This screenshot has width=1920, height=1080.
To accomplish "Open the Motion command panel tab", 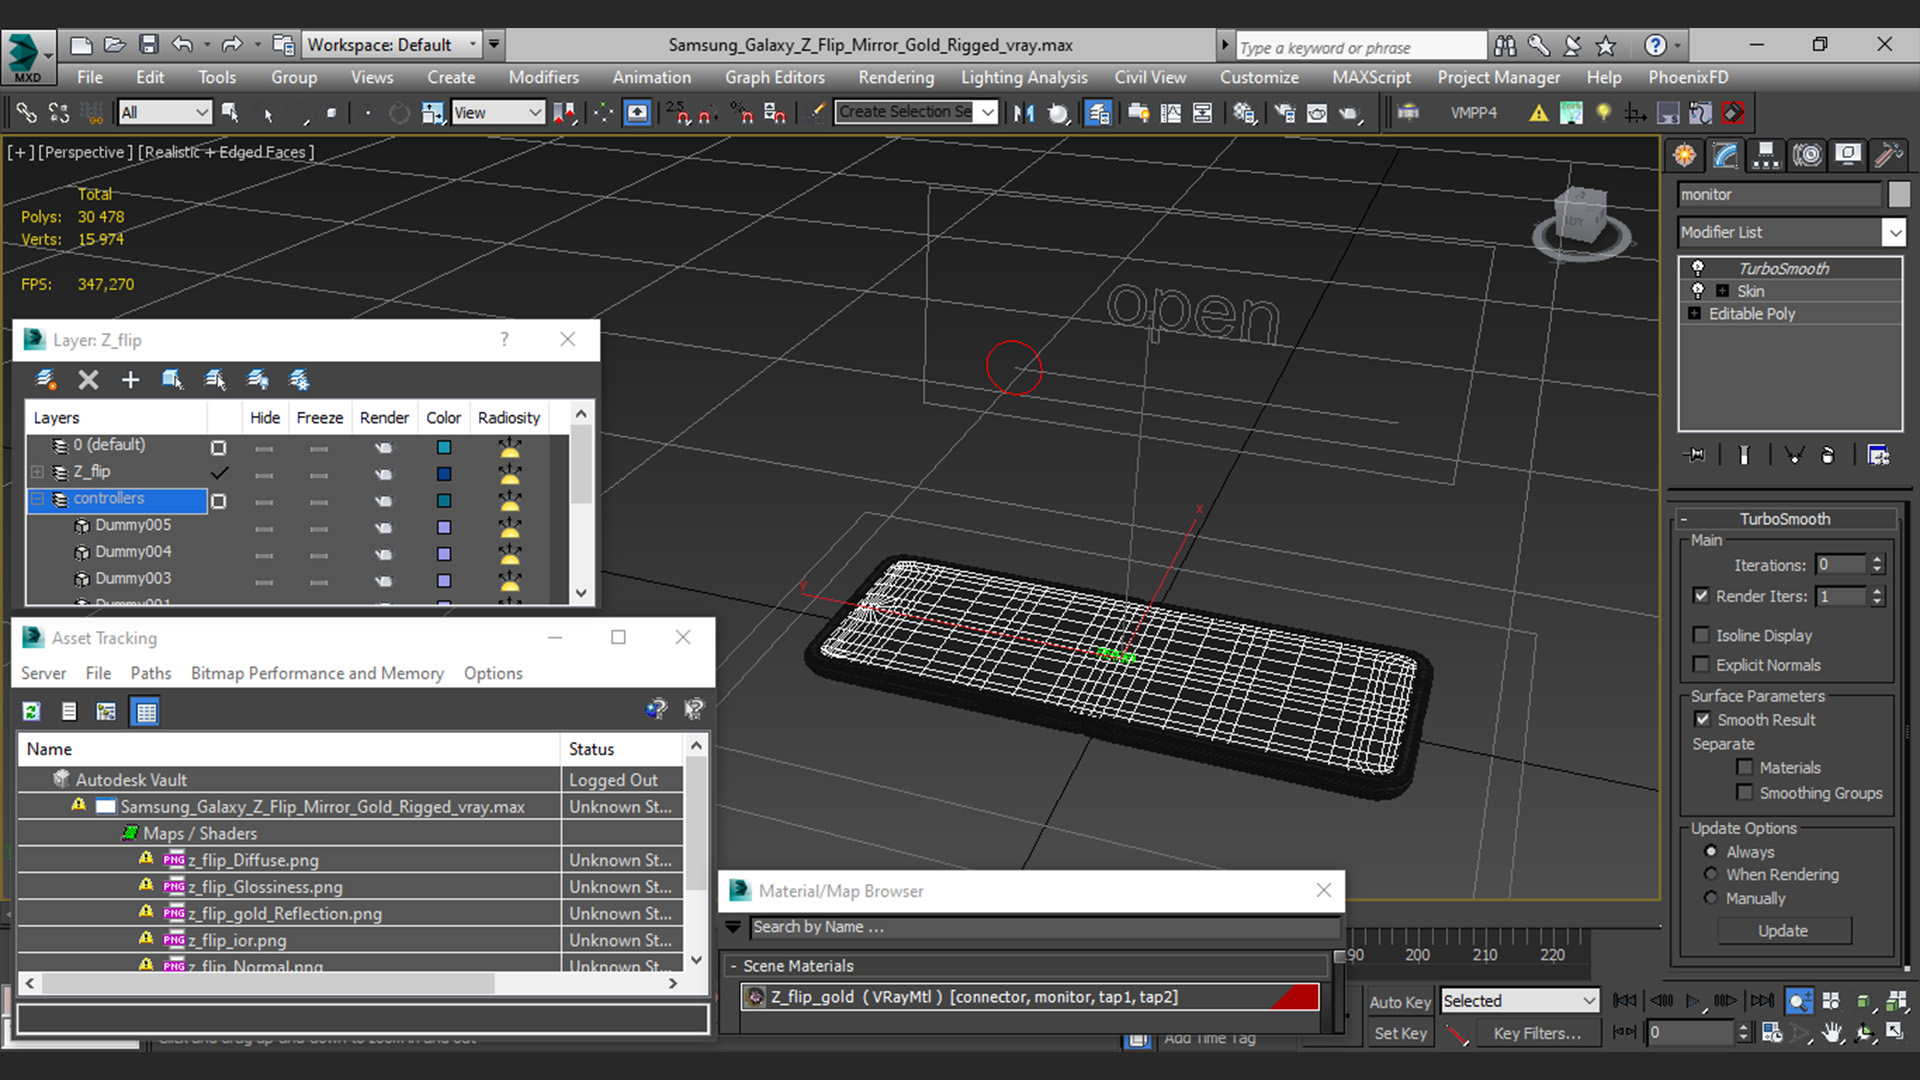I will pos(1807,155).
